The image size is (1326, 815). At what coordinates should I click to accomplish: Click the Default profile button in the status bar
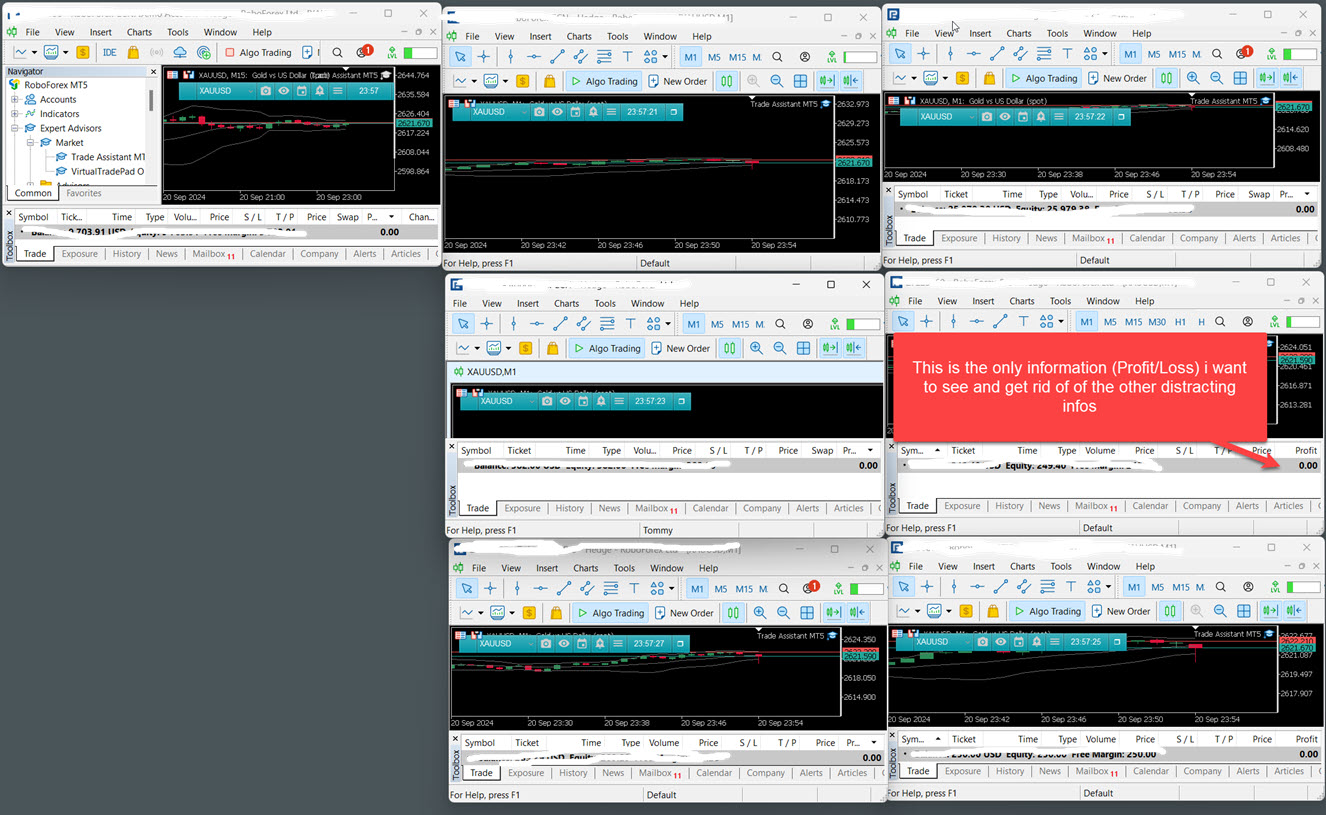coord(655,263)
